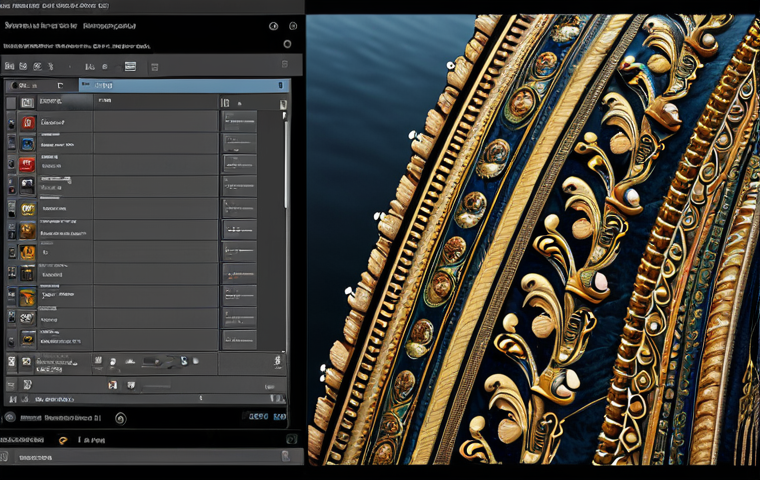Click the orange curved icon in the lower status row

[63, 440]
